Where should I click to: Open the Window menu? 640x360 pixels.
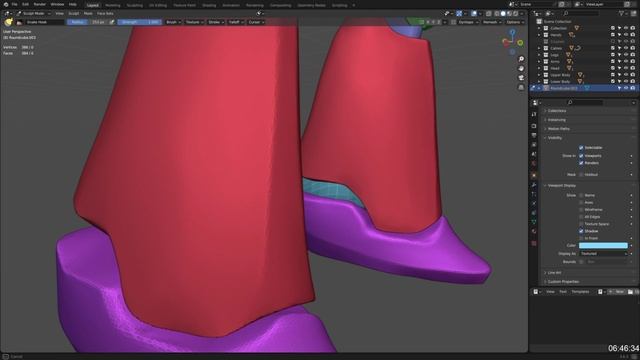57,4
